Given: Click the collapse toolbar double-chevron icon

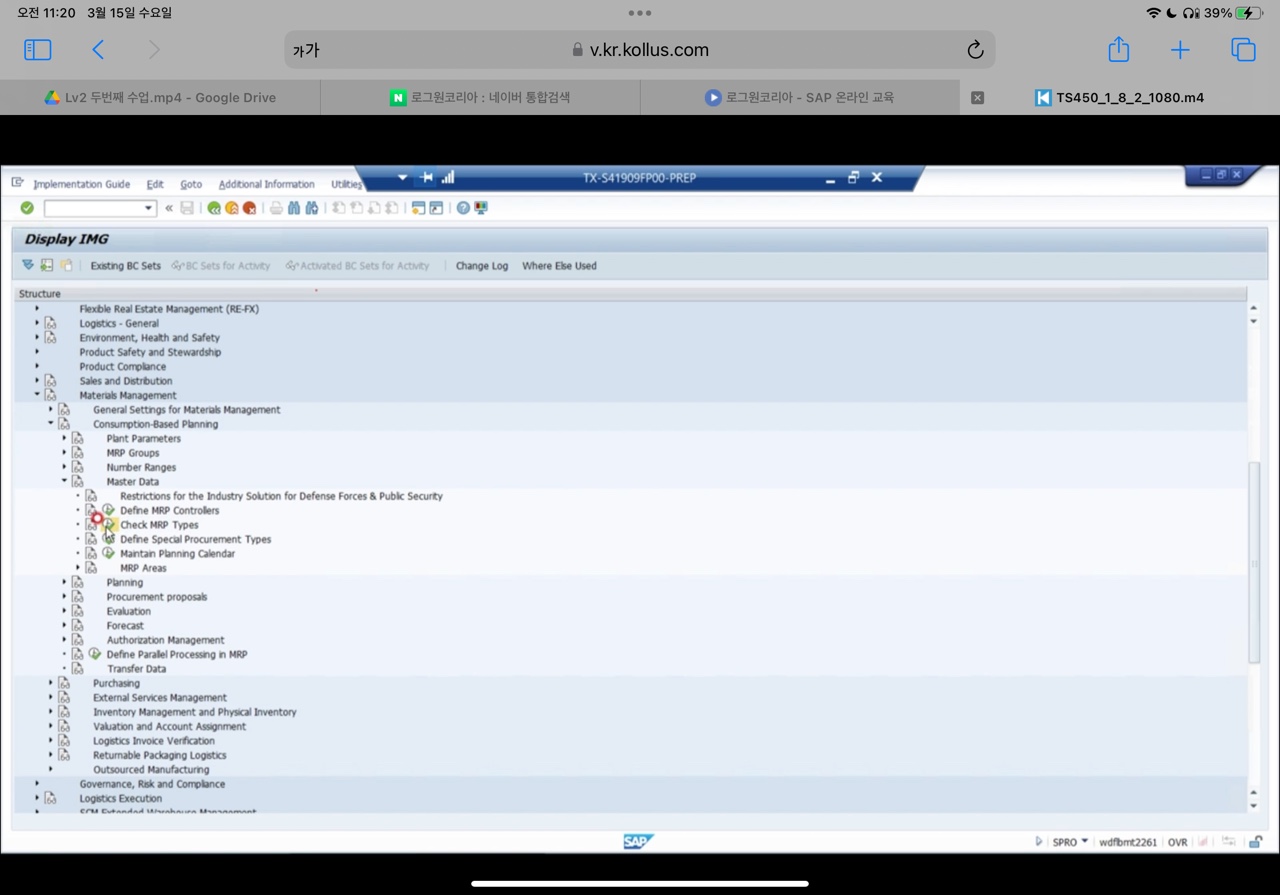Looking at the screenshot, I should pos(169,208).
